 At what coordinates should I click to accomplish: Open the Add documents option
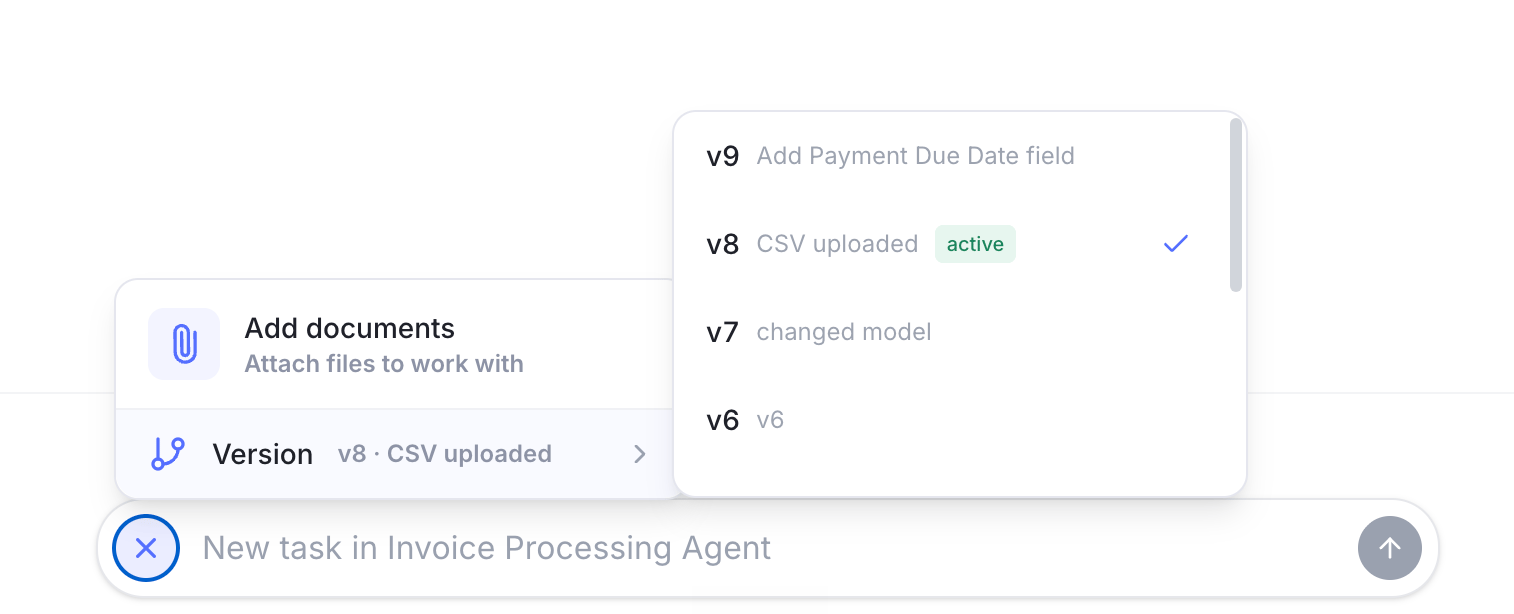point(400,344)
